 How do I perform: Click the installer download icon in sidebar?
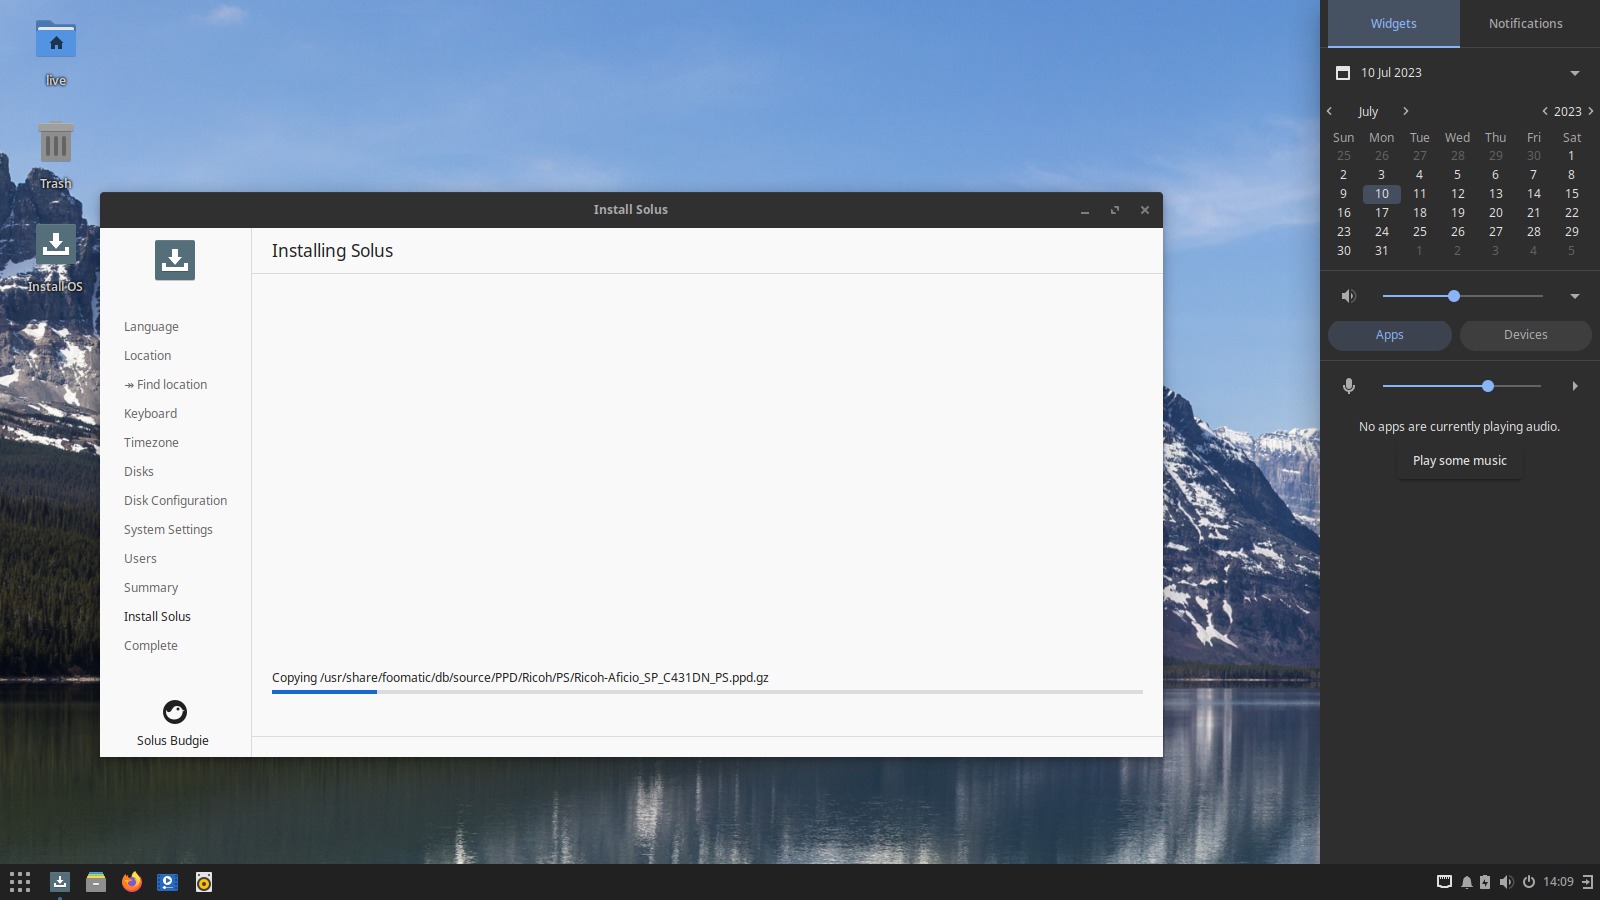click(175, 260)
